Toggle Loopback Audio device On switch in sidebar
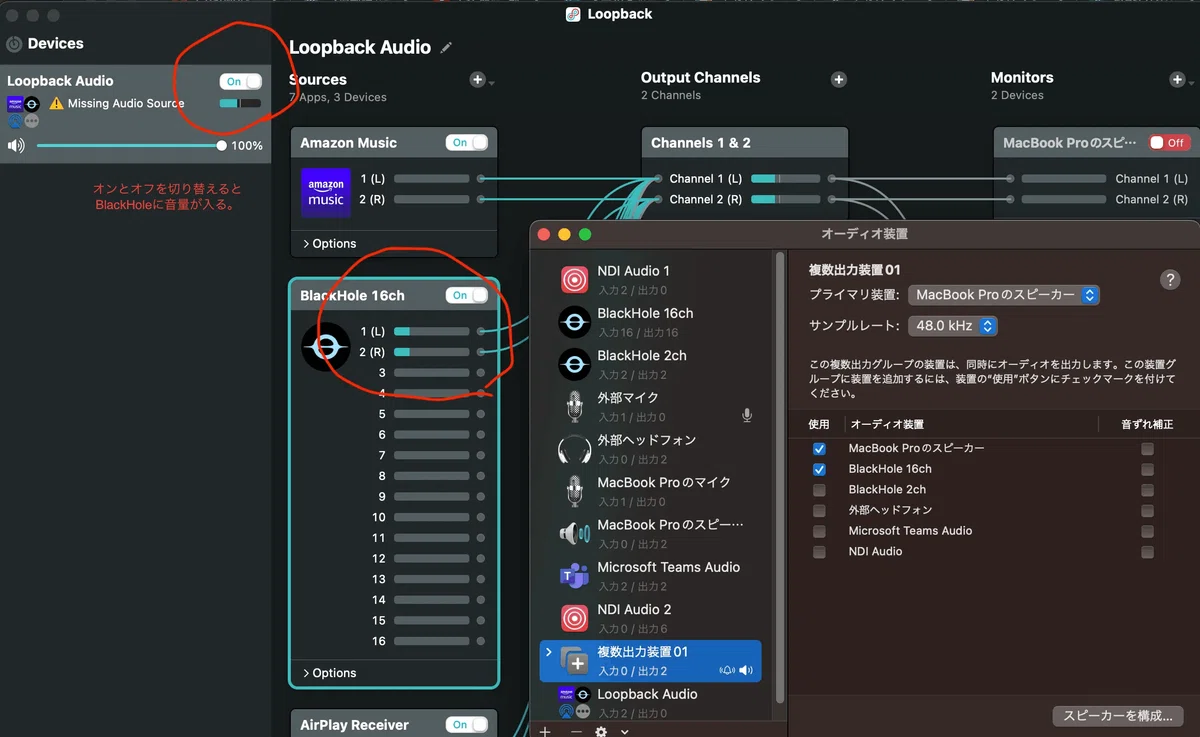 coord(241,81)
